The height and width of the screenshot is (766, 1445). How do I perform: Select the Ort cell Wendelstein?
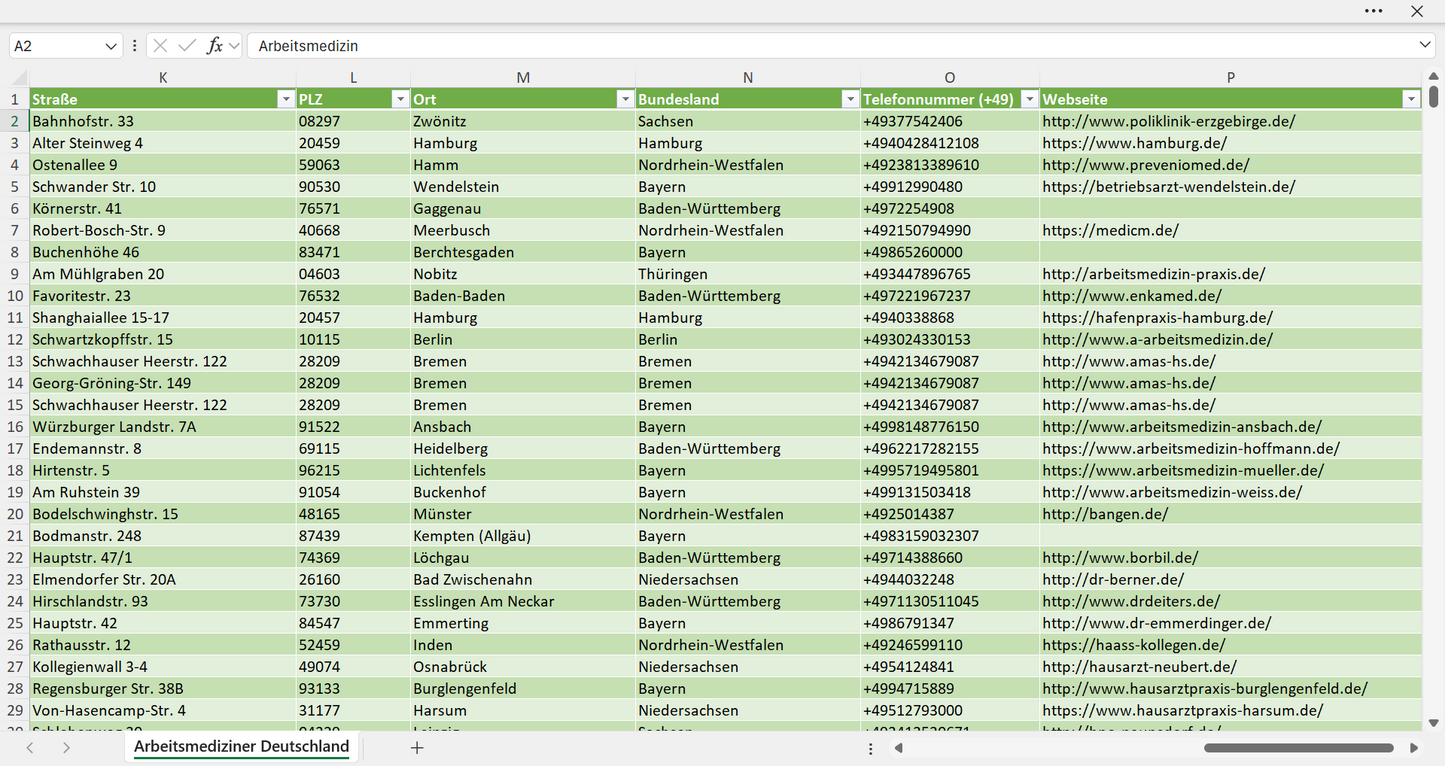(x=523, y=187)
